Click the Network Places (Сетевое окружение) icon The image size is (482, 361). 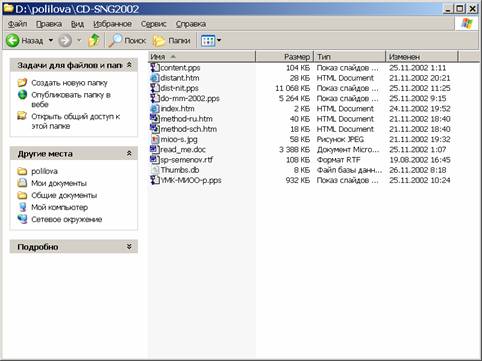(22, 219)
